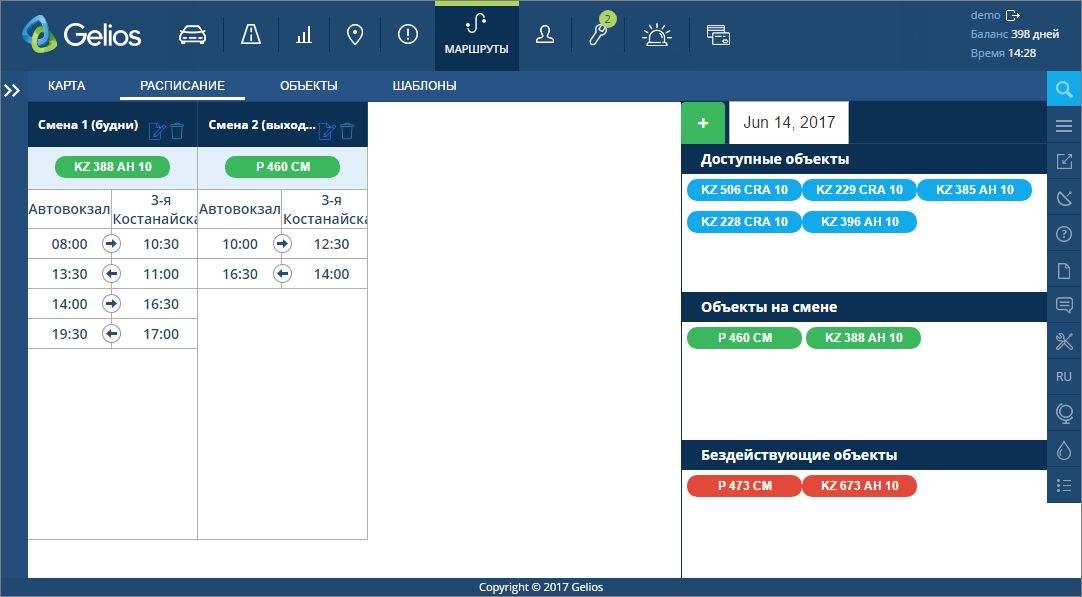Edit shift Смена 1 (будни)

(x=157, y=130)
